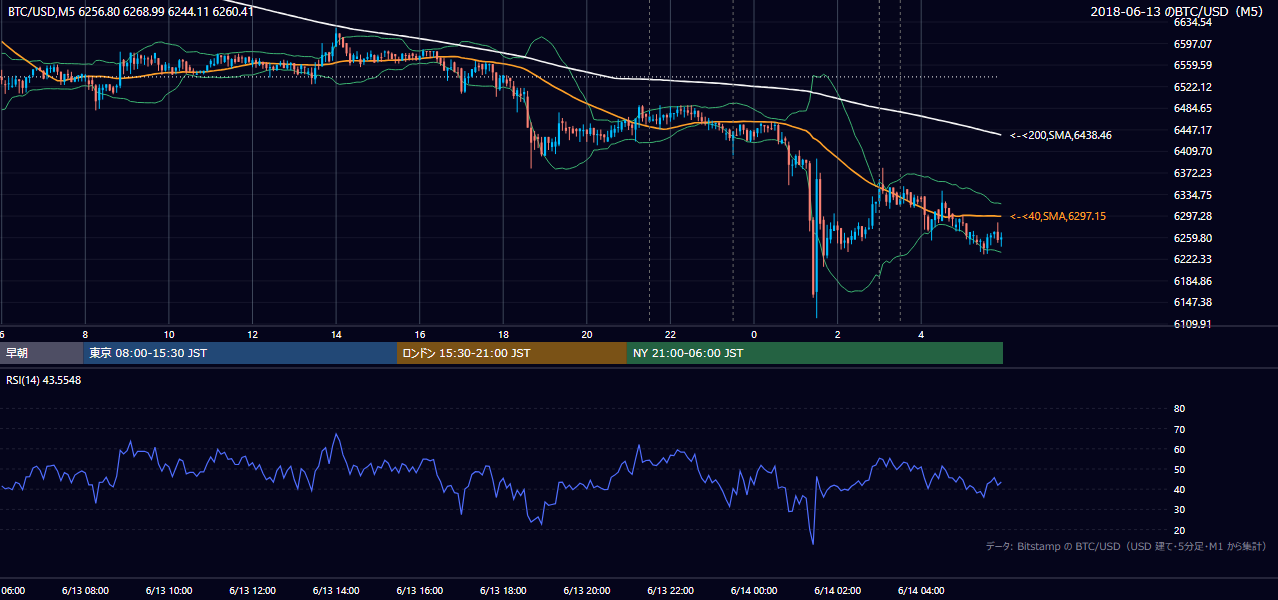The height and width of the screenshot is (600, 1278).
Task: Click the RSI axis level 70
Action: point(1179,429)
